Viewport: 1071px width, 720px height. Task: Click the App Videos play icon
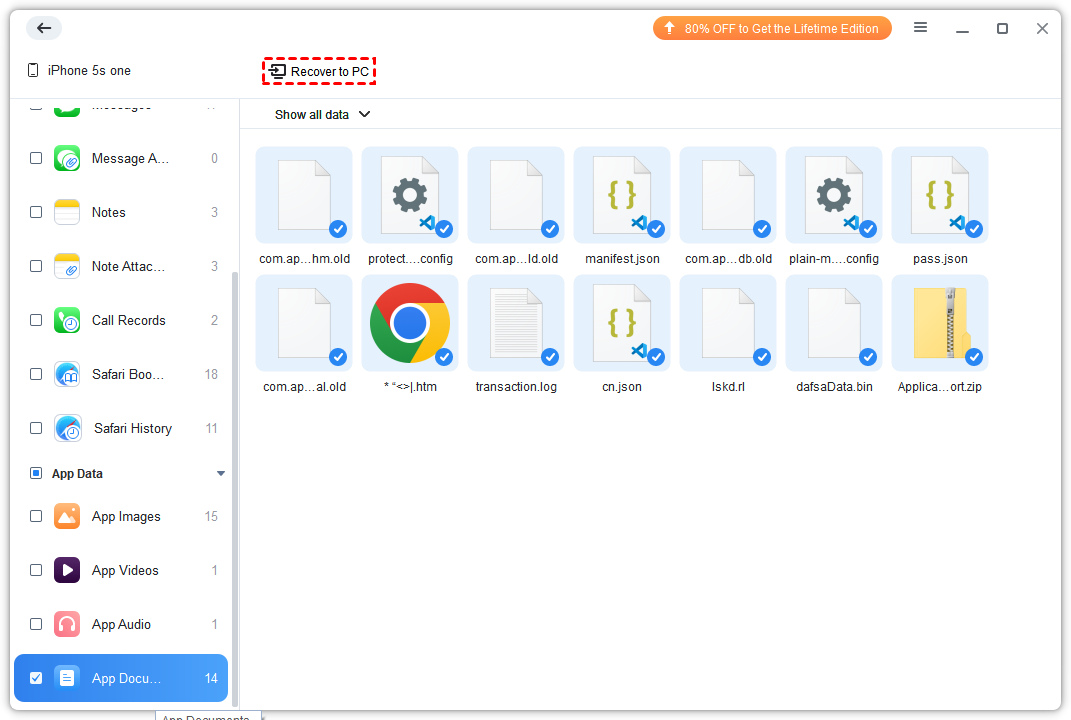67,570
